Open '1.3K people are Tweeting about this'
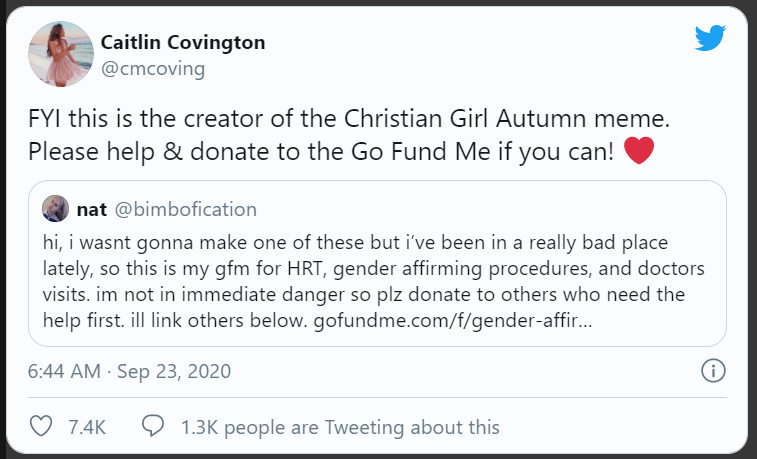 tap(340, 427)
